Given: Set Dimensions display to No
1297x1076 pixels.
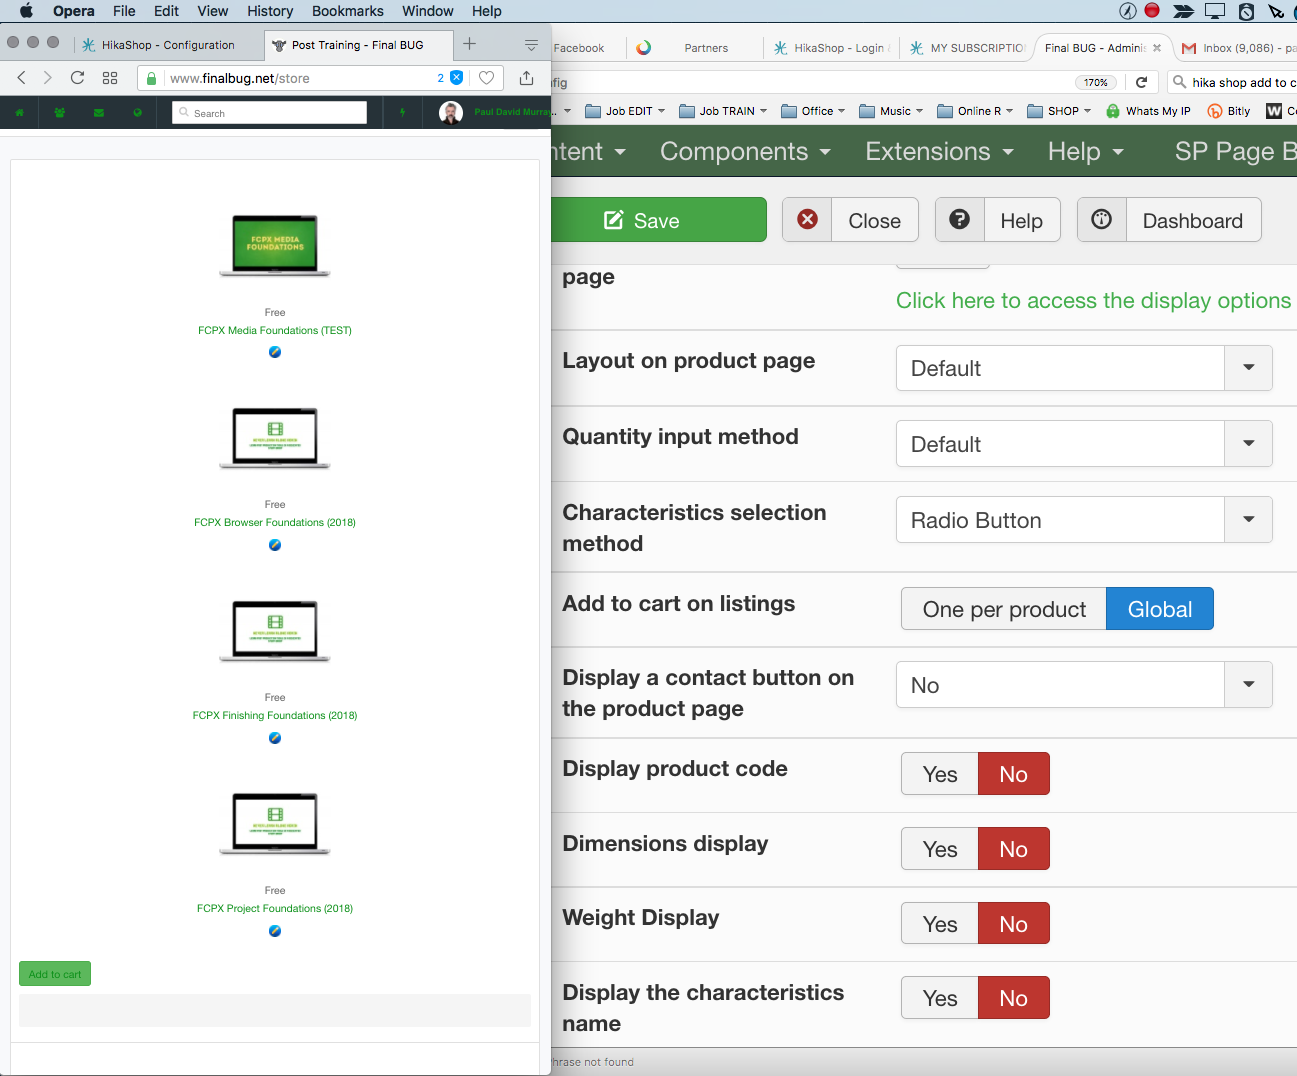Looking at the screenshot, I should click(1014, 849).
